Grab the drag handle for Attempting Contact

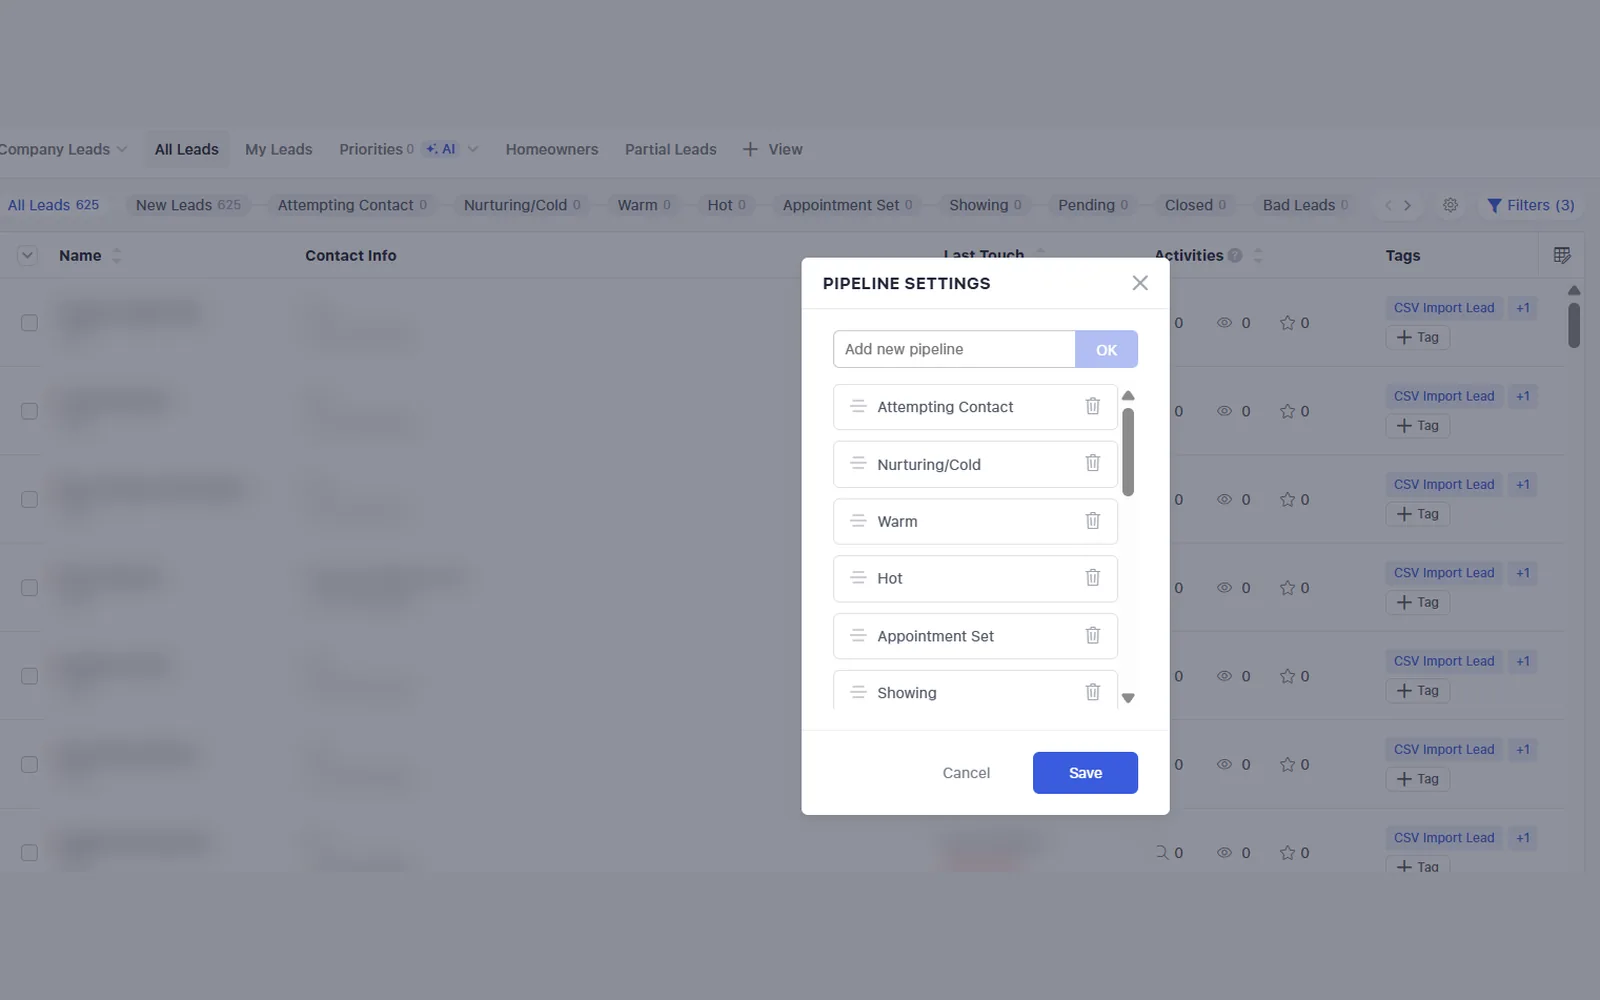(858, 406)
